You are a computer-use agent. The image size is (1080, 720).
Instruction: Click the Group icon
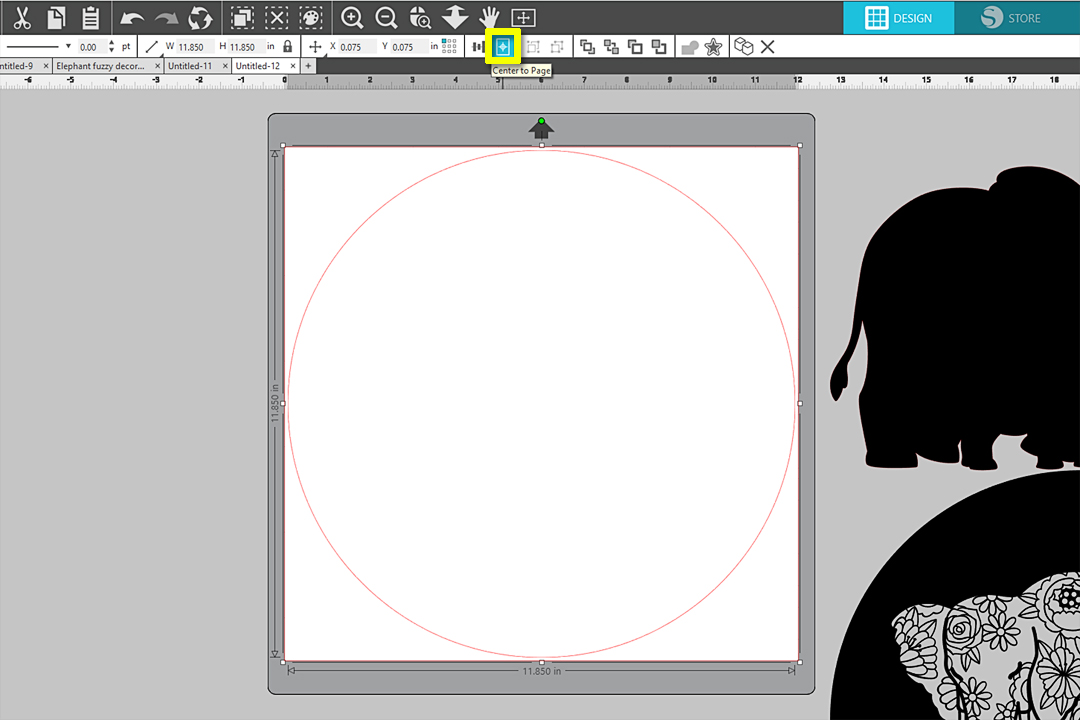(x=532, y=47)
